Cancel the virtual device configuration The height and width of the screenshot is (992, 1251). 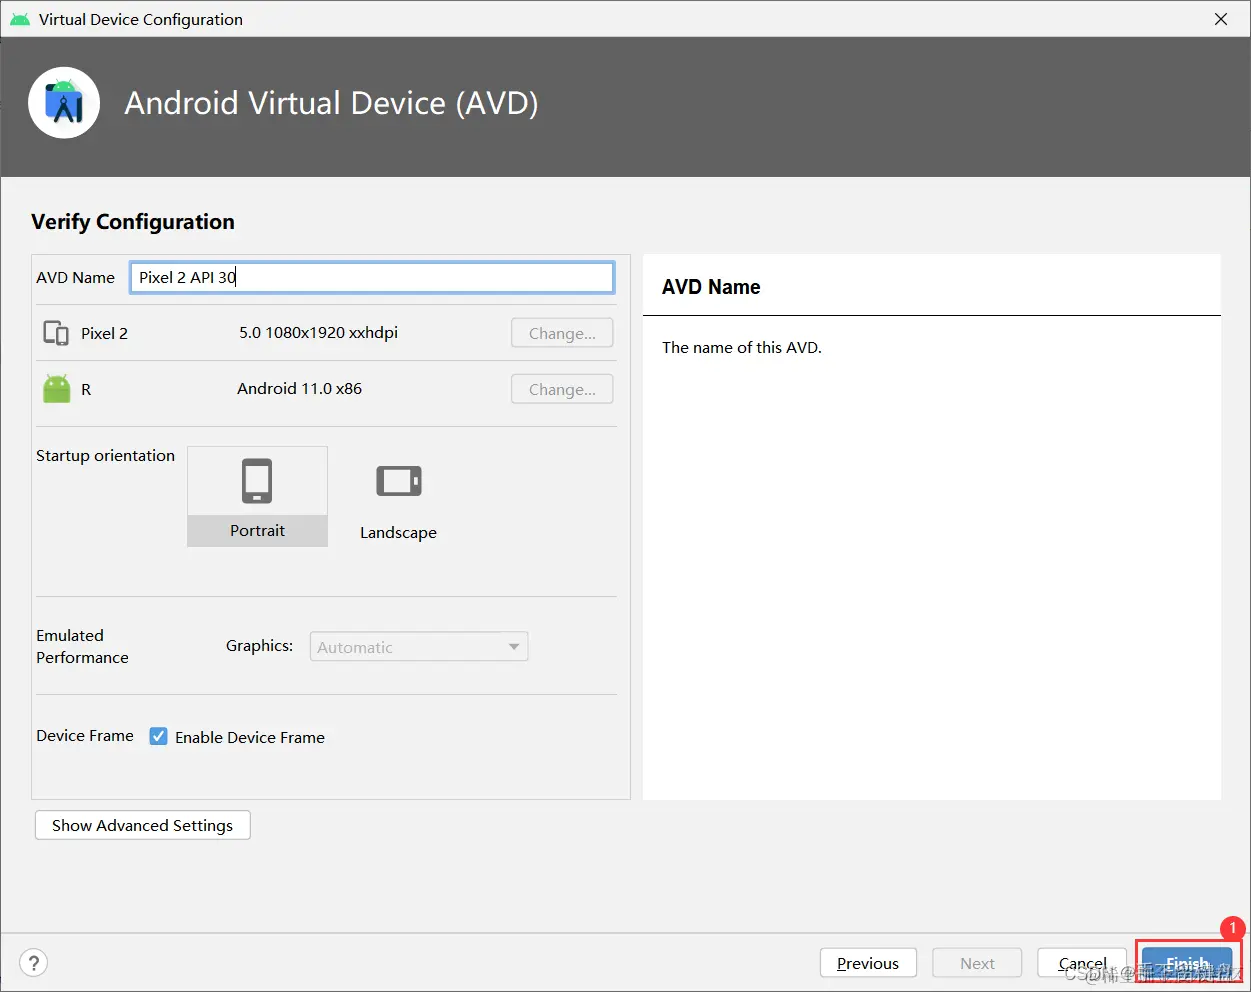(x=1082, y=963)
